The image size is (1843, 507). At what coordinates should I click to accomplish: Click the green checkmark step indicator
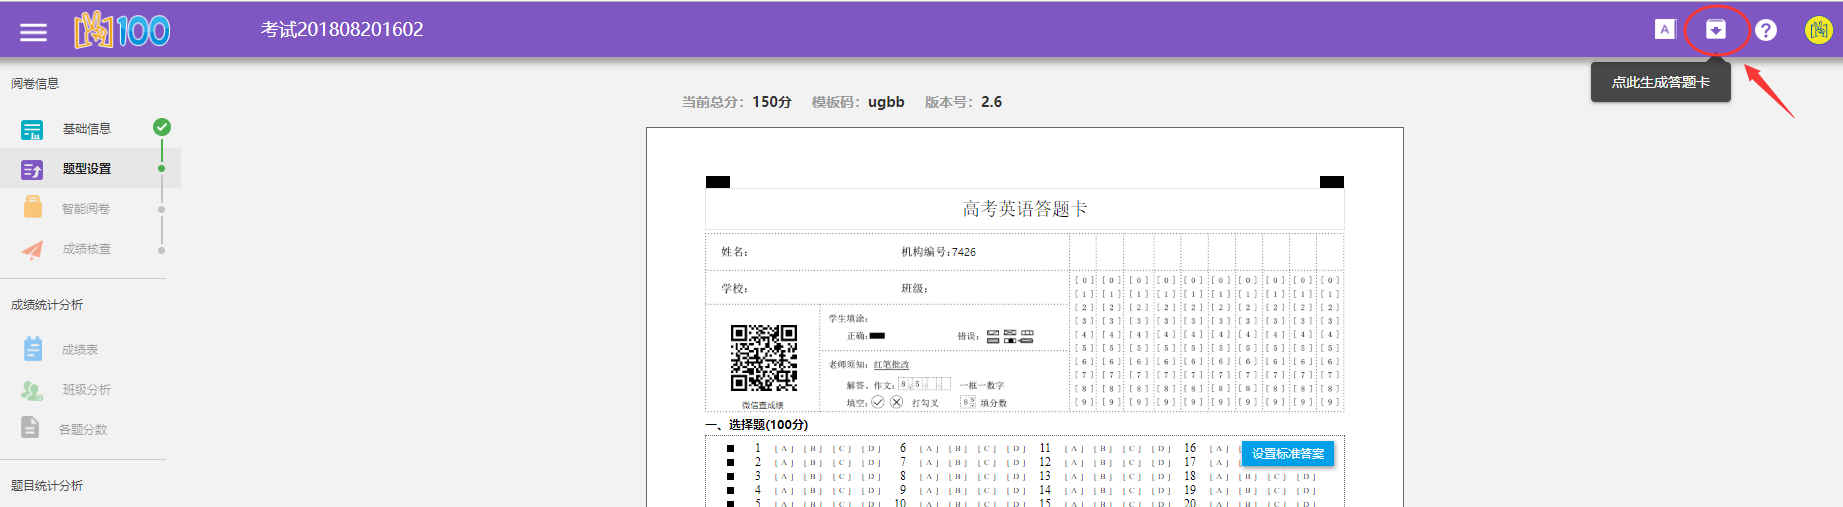pyautogui.click(x=162, y=127)
